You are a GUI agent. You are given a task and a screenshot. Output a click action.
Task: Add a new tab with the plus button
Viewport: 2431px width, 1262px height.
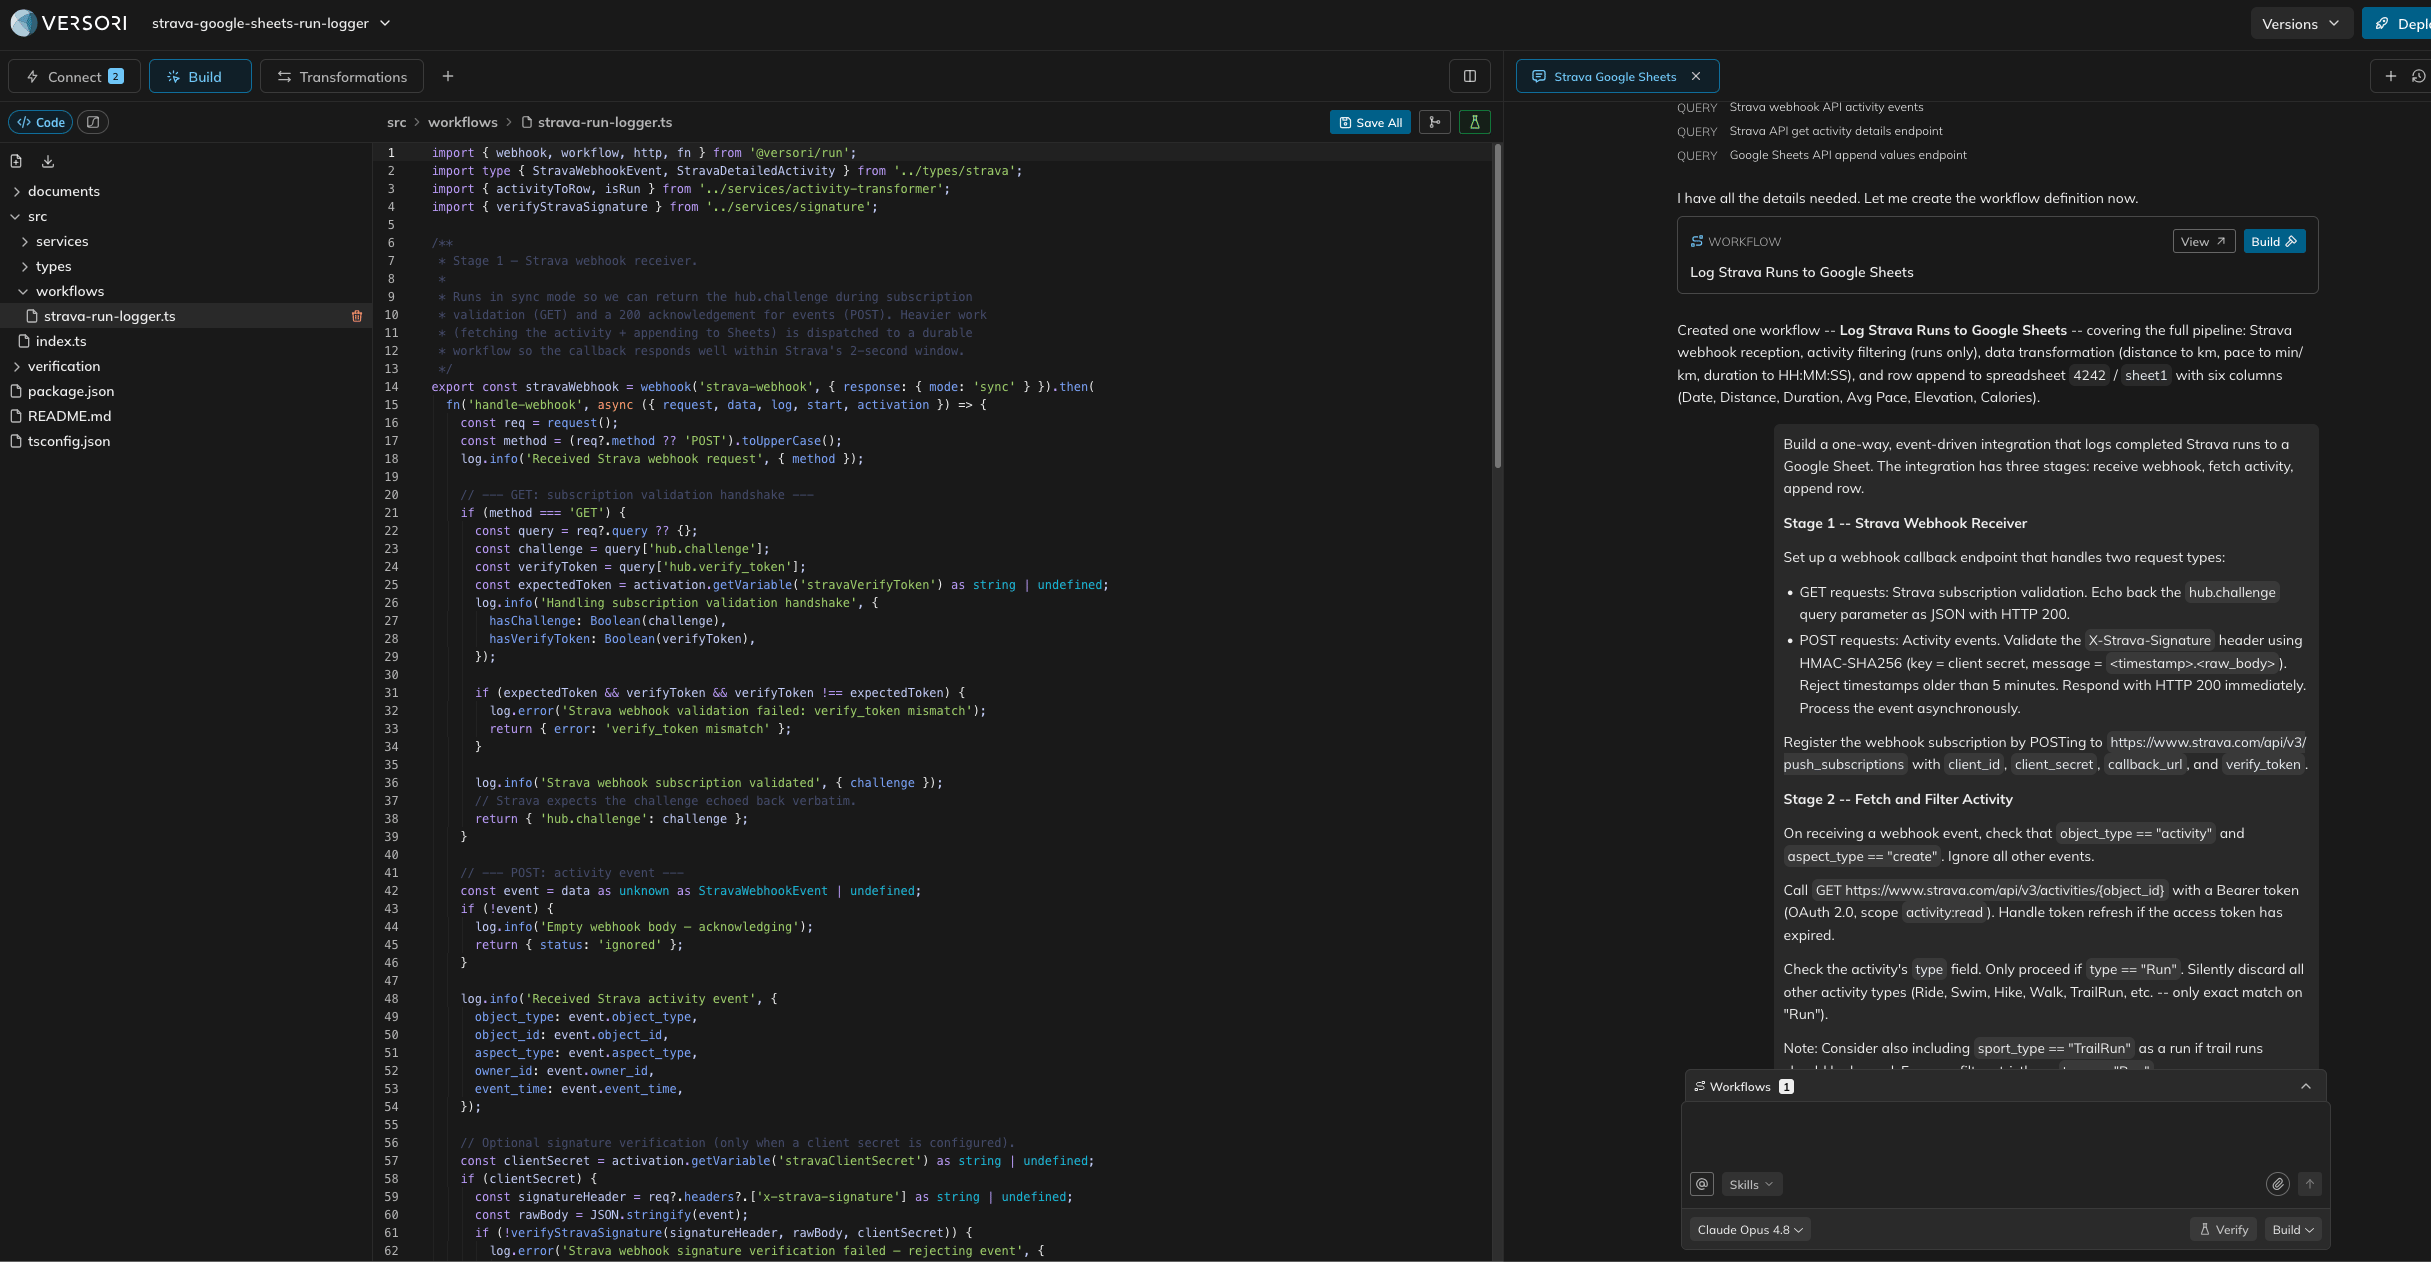(448, 76)
